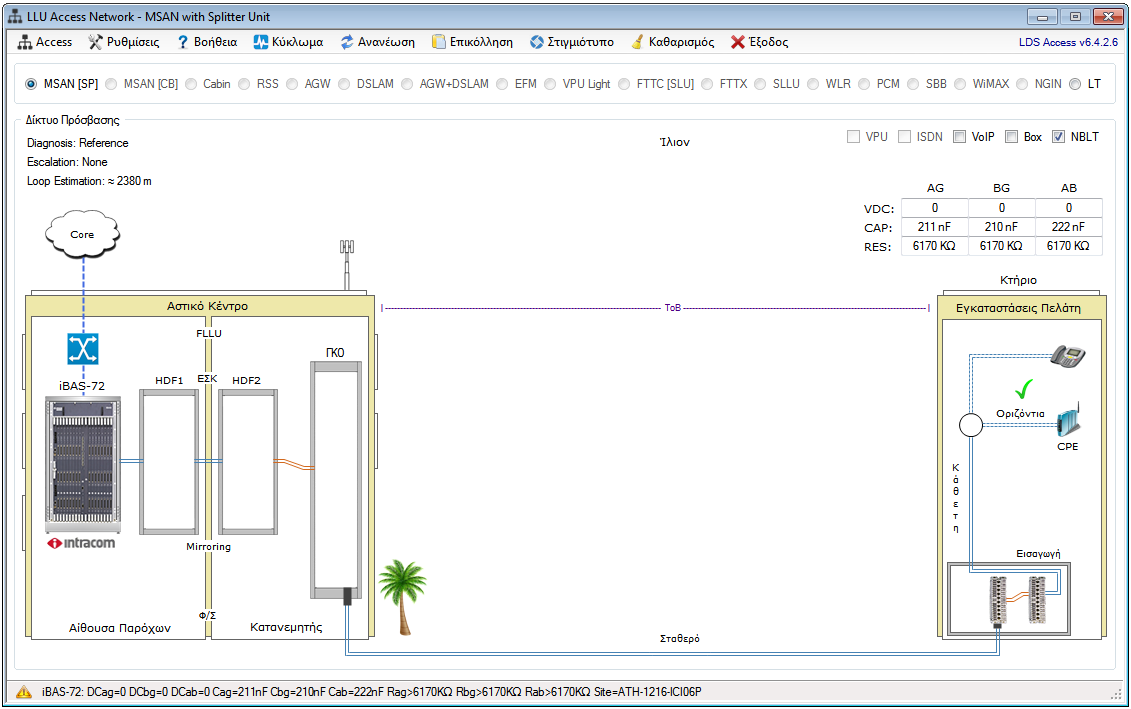Enable the VoIP checkbox
Screen dimensions: 1131x709
[x=959, y=137]
